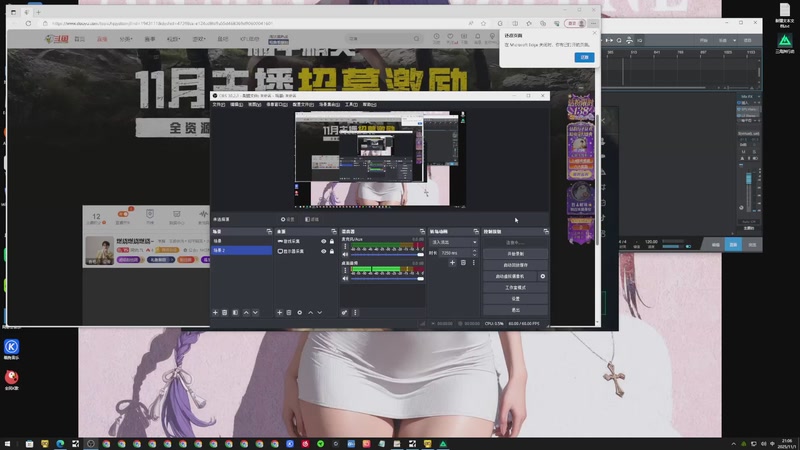Expand 游戏 dropdown in website navigation
This screenshot has height=450, width=800.
pyautogui.click(x=199, y=39)
